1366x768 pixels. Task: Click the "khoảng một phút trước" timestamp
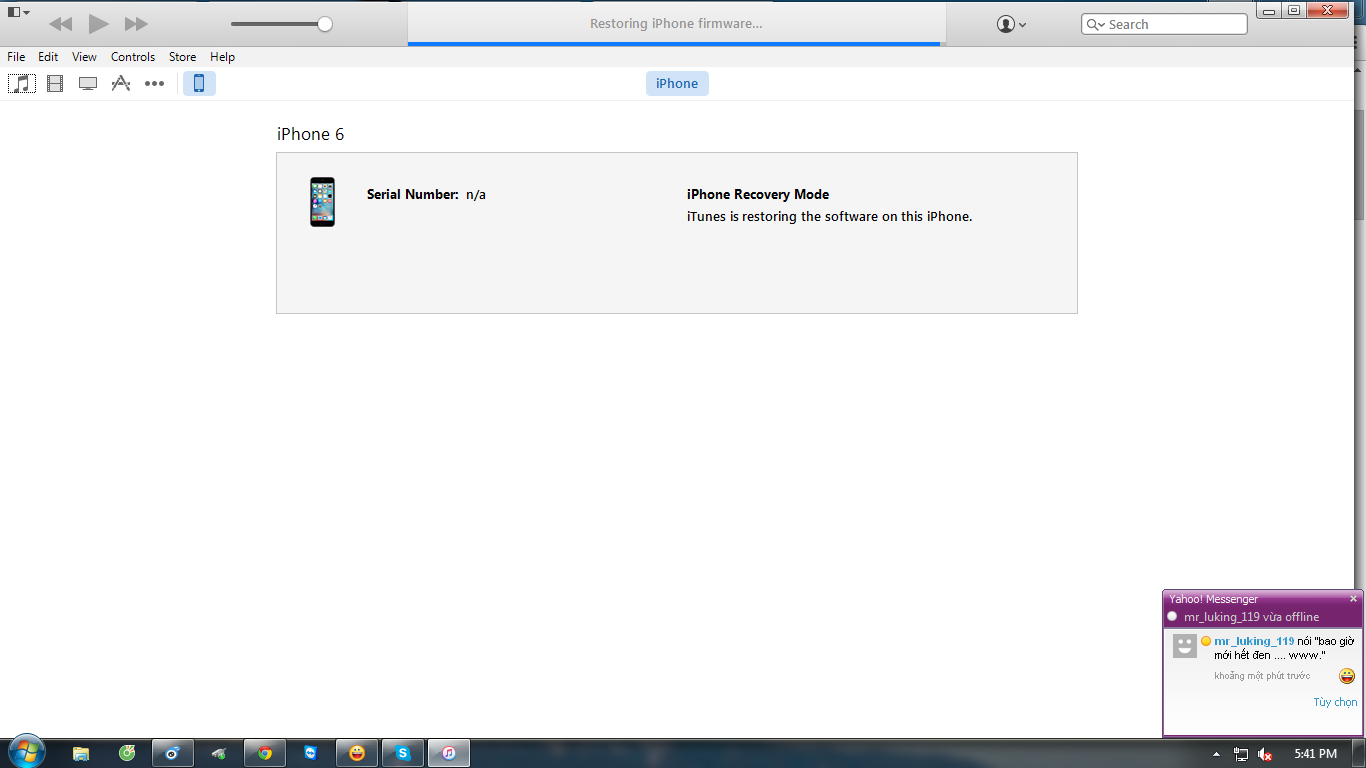point(1262,676)
